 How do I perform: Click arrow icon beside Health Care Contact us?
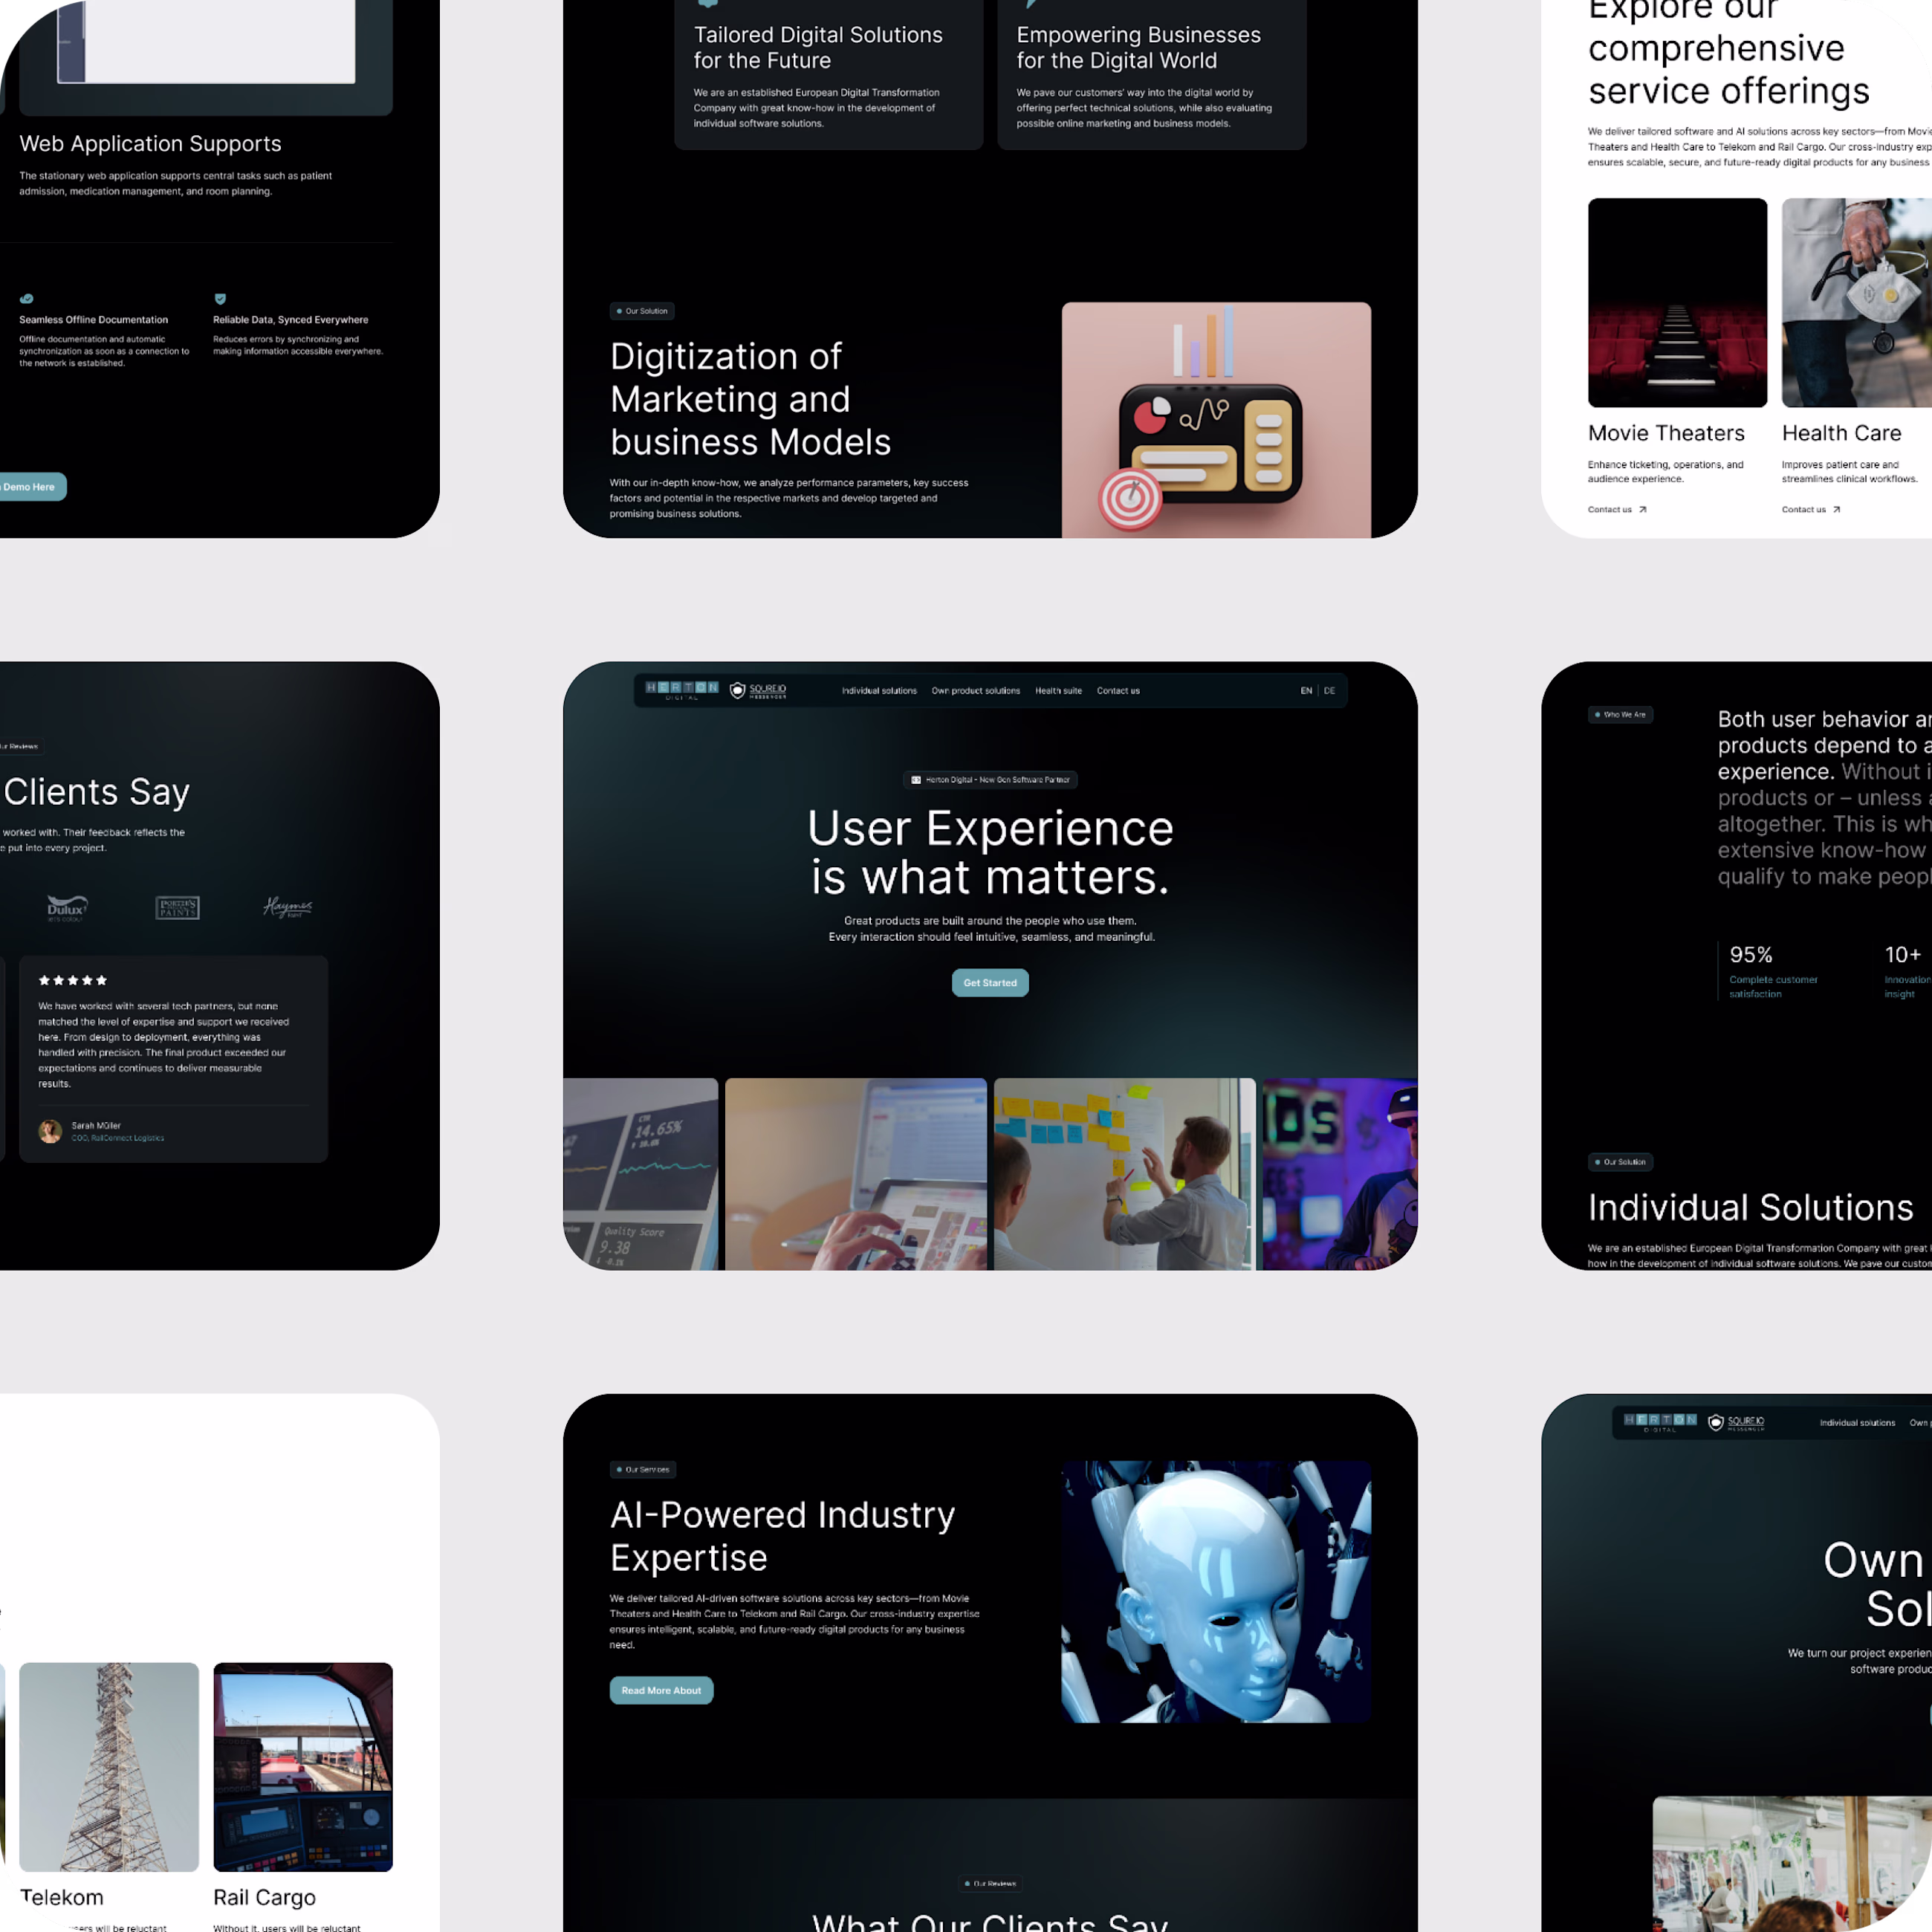(1837, 510)
